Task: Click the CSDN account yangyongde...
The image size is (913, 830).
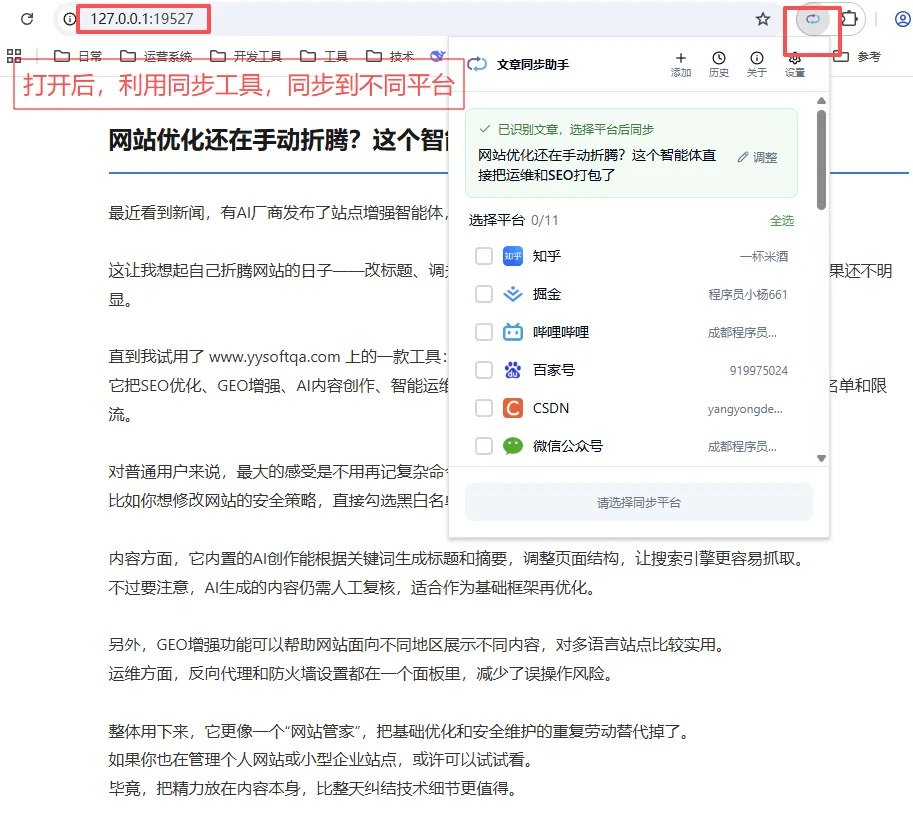Action: tap(745, 409)
